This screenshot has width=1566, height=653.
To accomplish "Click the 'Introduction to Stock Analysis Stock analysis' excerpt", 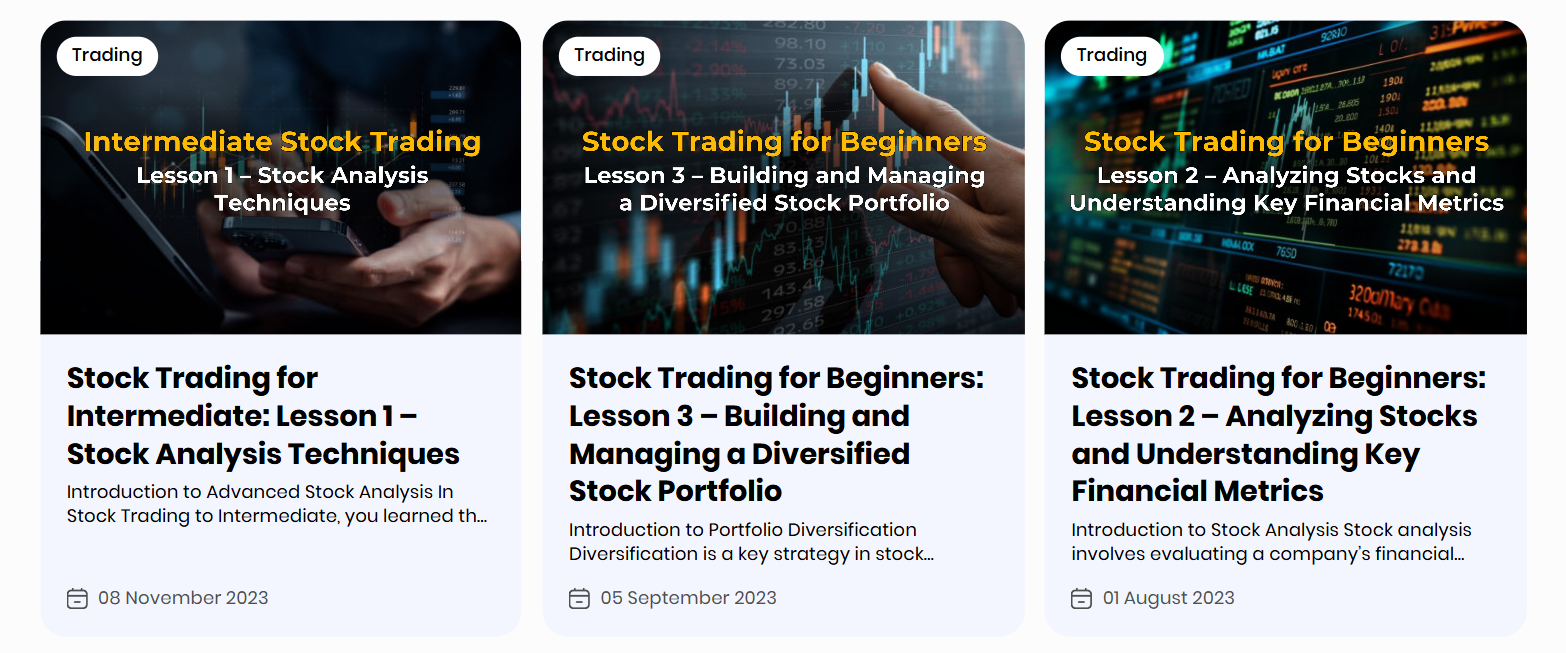I will pyautogui.click(x=1270, y=541).
